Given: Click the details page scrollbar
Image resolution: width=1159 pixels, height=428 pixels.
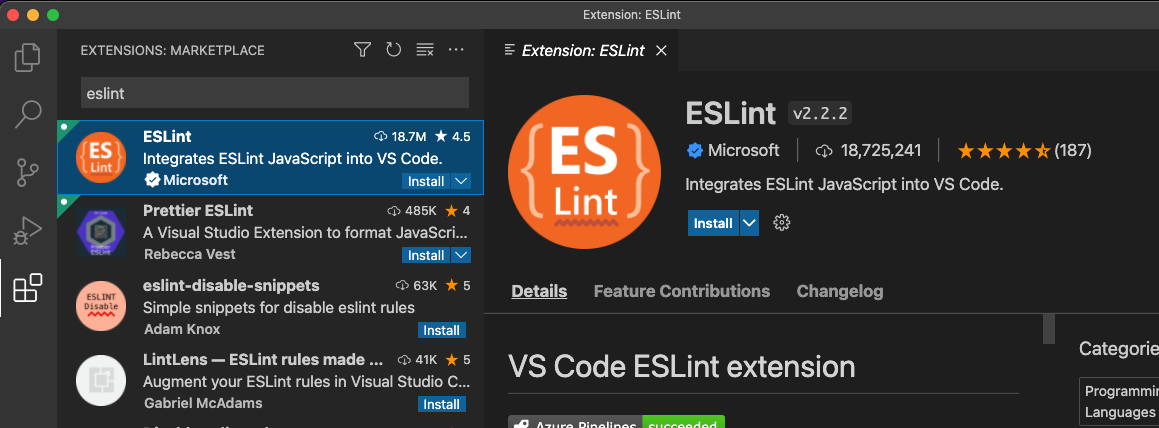Looking at the screenshot, I should (x=1049, y=329).
